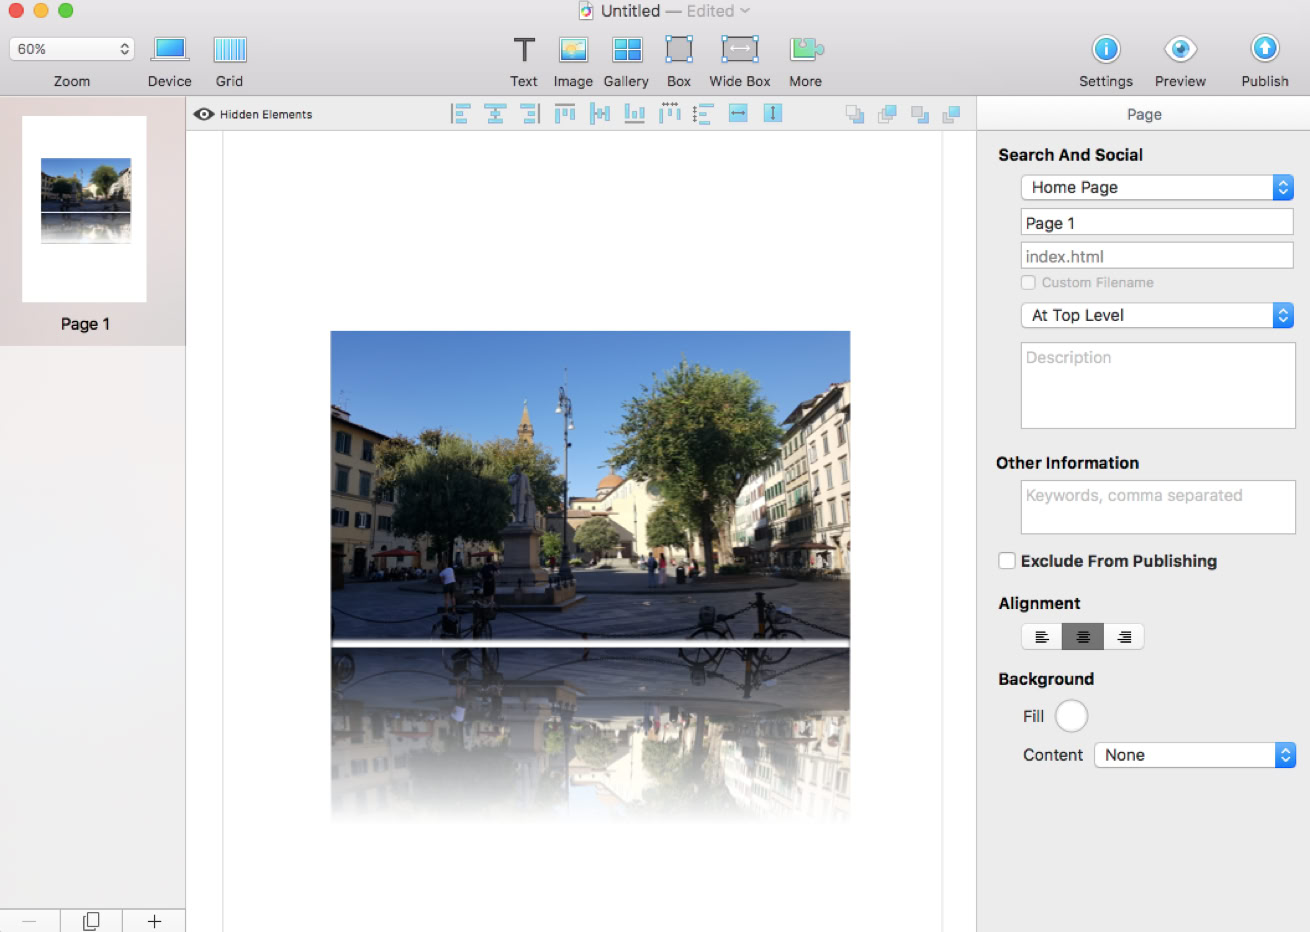Toggle Hidden Elements visibility
Image resolution: width=1310 pixels, height=932 pixels.
tap(253, 114)
